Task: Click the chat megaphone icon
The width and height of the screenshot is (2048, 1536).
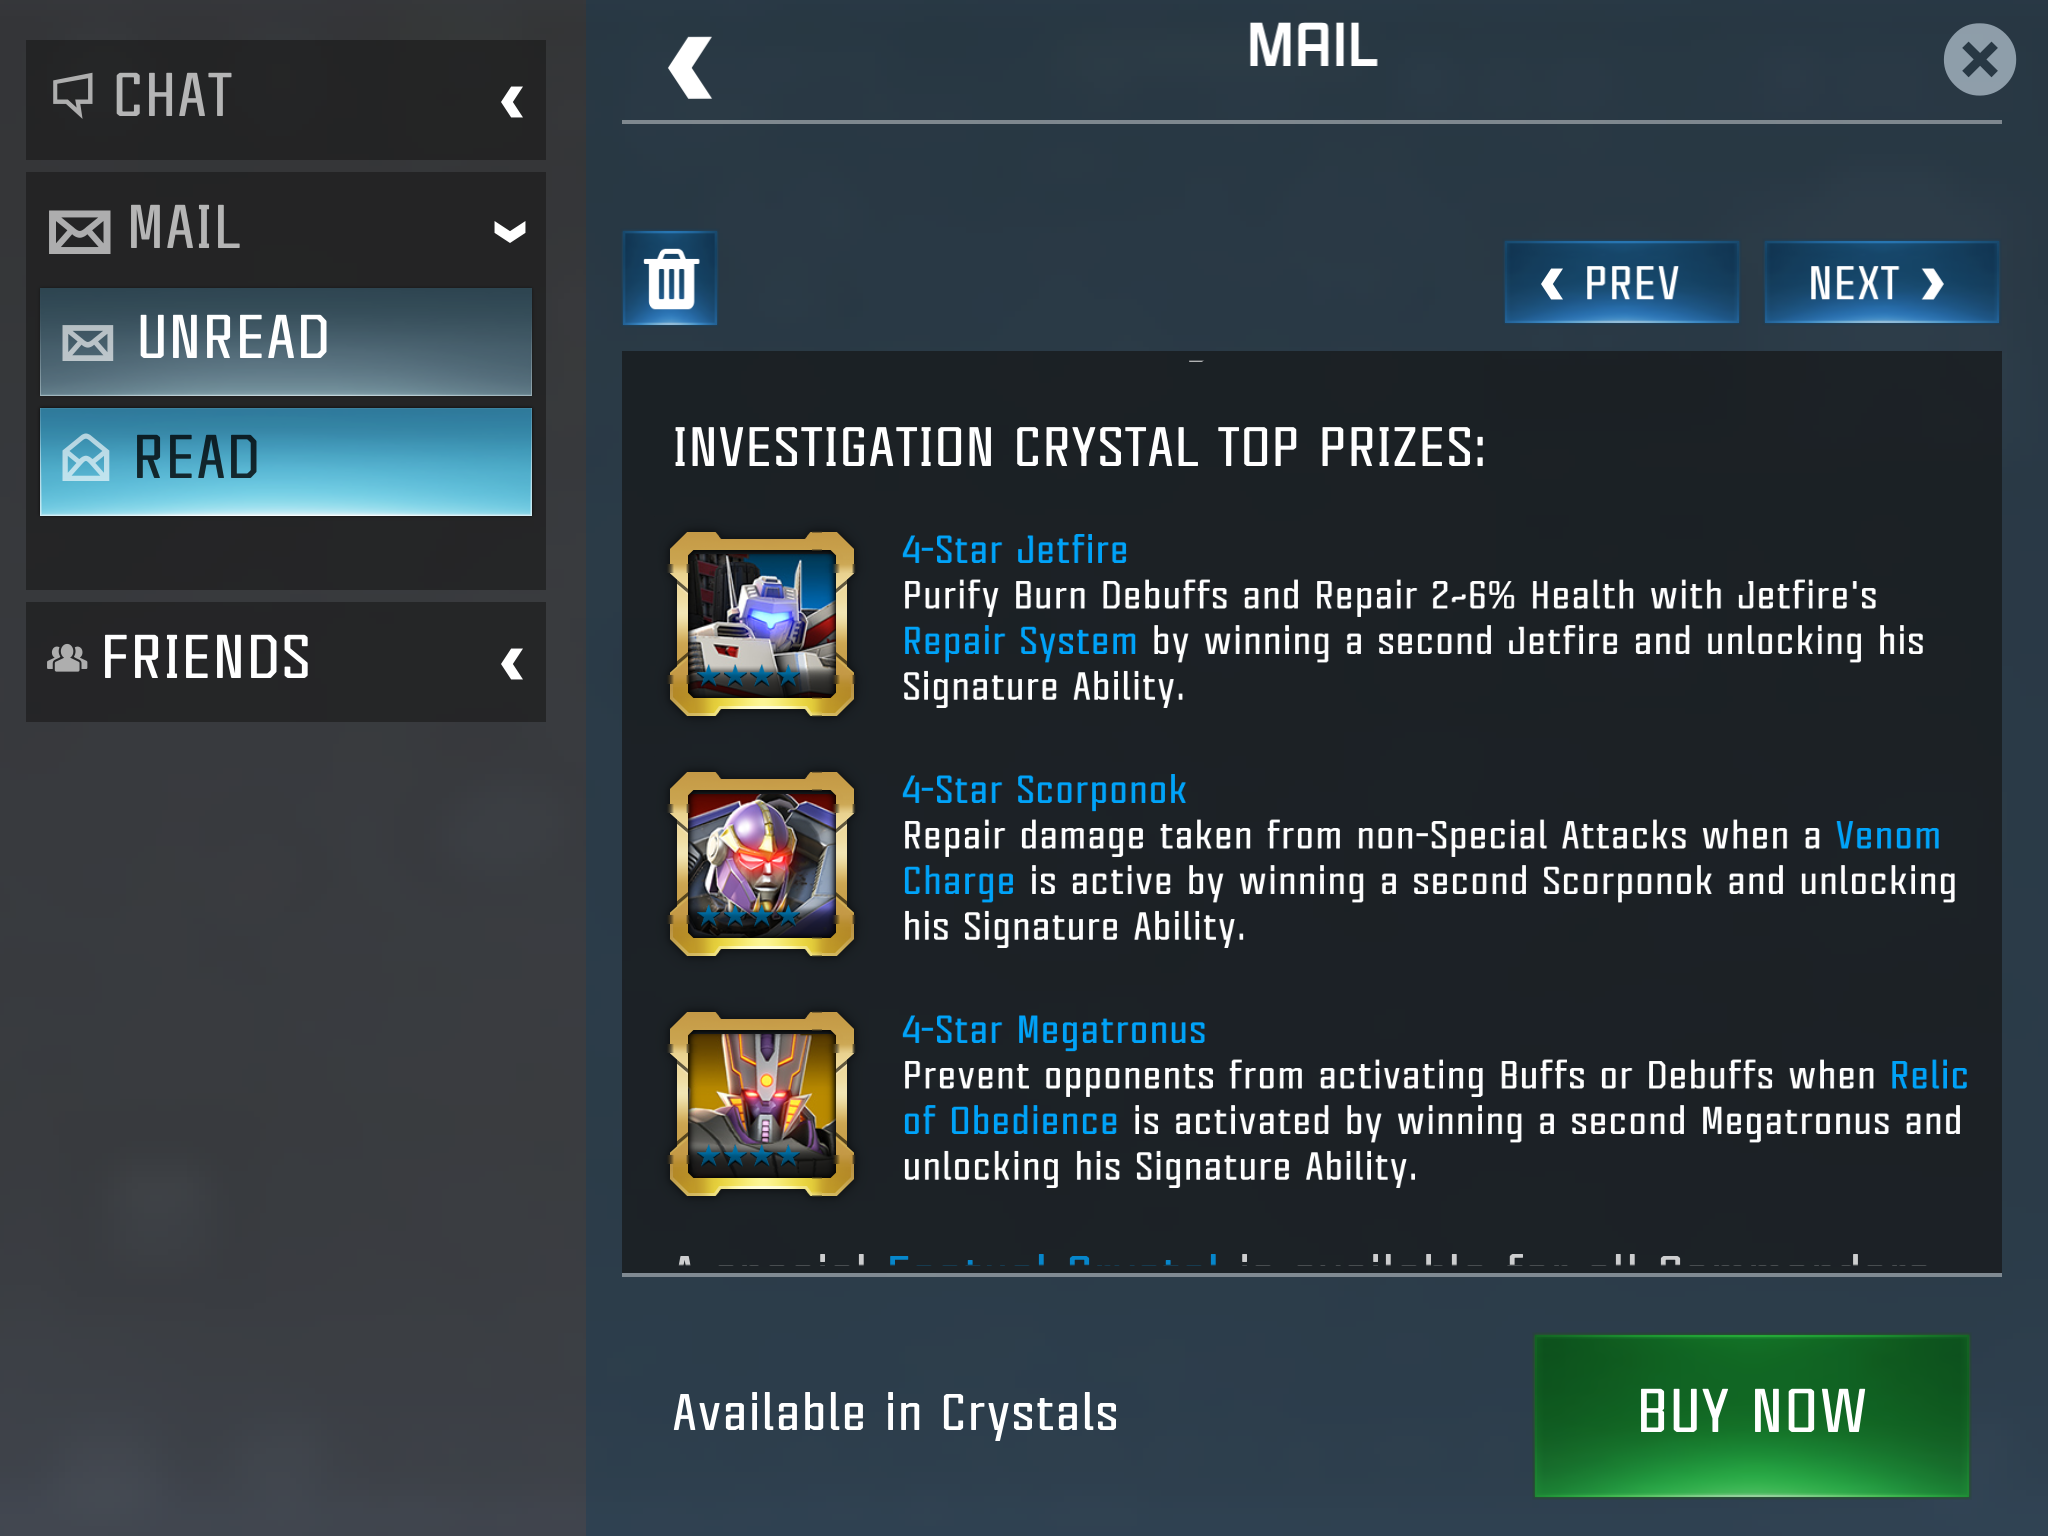Action: (x=72, y=95)
